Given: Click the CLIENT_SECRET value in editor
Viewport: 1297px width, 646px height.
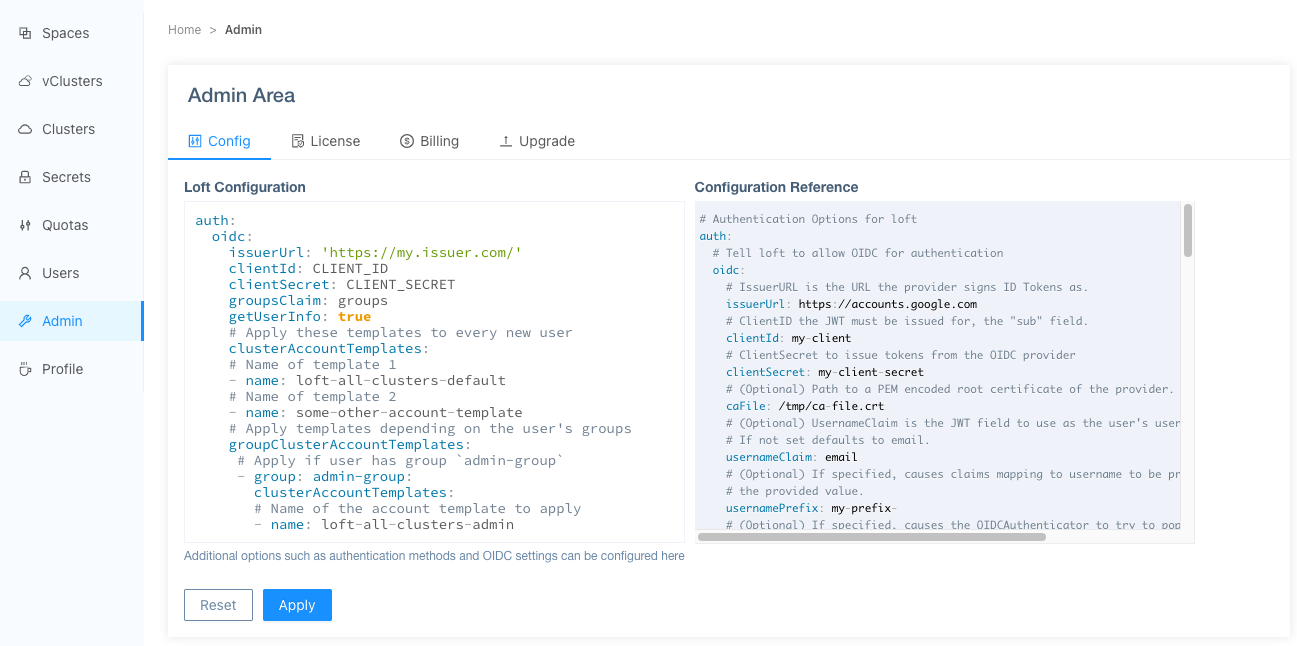Looking at the screenshot, I should (400, 285).
